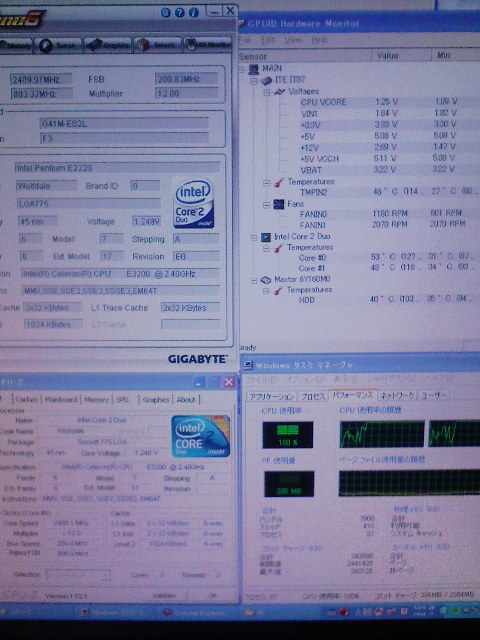The width and height of the screenshot is (480, 640).
Task: Open the HW Monitor tab in EasyTune6
Action: pyautogui.click(x=208, y=44)
